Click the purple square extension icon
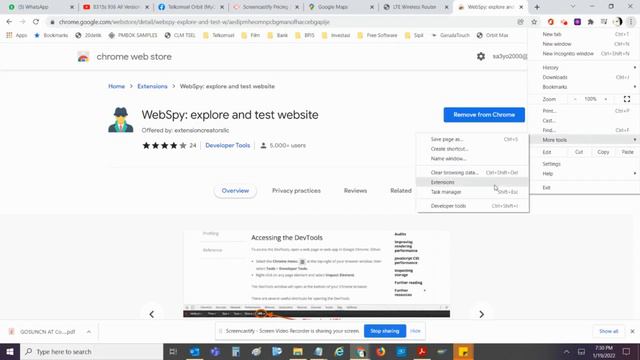640x360 pixels. (577, 22)
